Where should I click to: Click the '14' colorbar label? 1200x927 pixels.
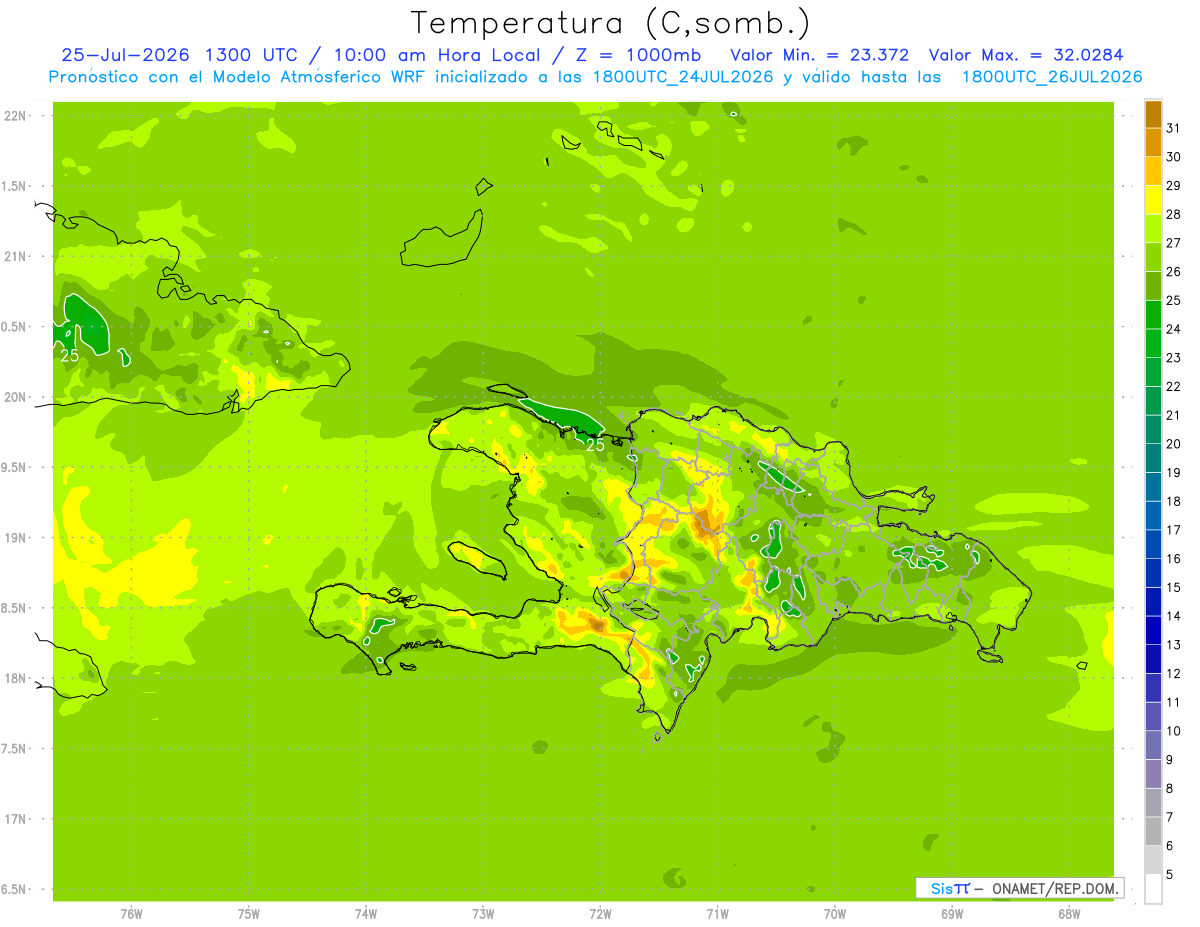[x=1174, y=616]
